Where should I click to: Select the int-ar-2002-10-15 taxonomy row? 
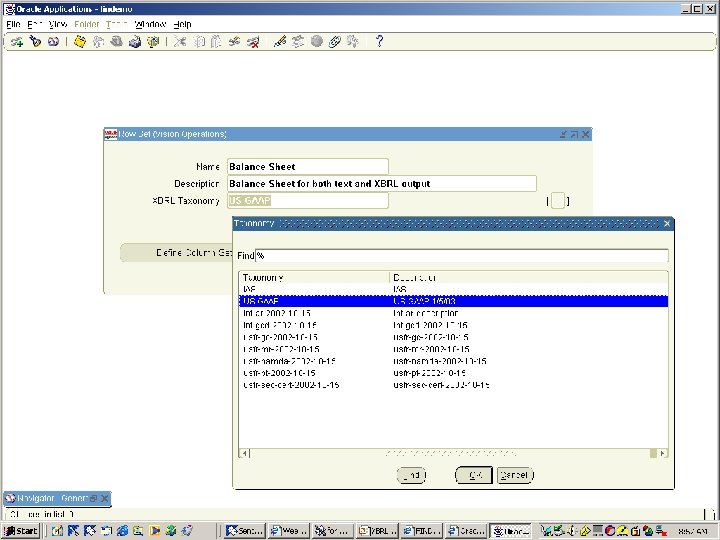point(453,313)
